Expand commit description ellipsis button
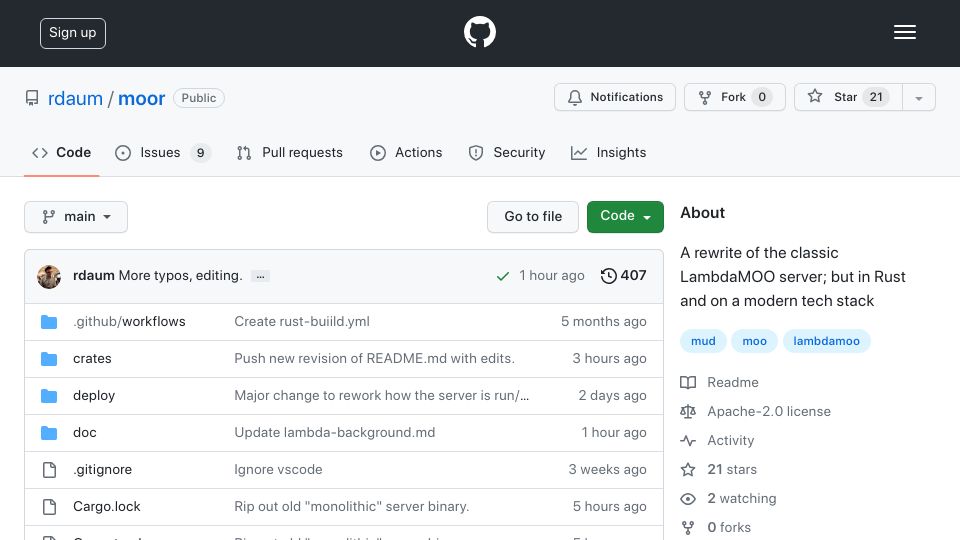 tap(260, 277)
